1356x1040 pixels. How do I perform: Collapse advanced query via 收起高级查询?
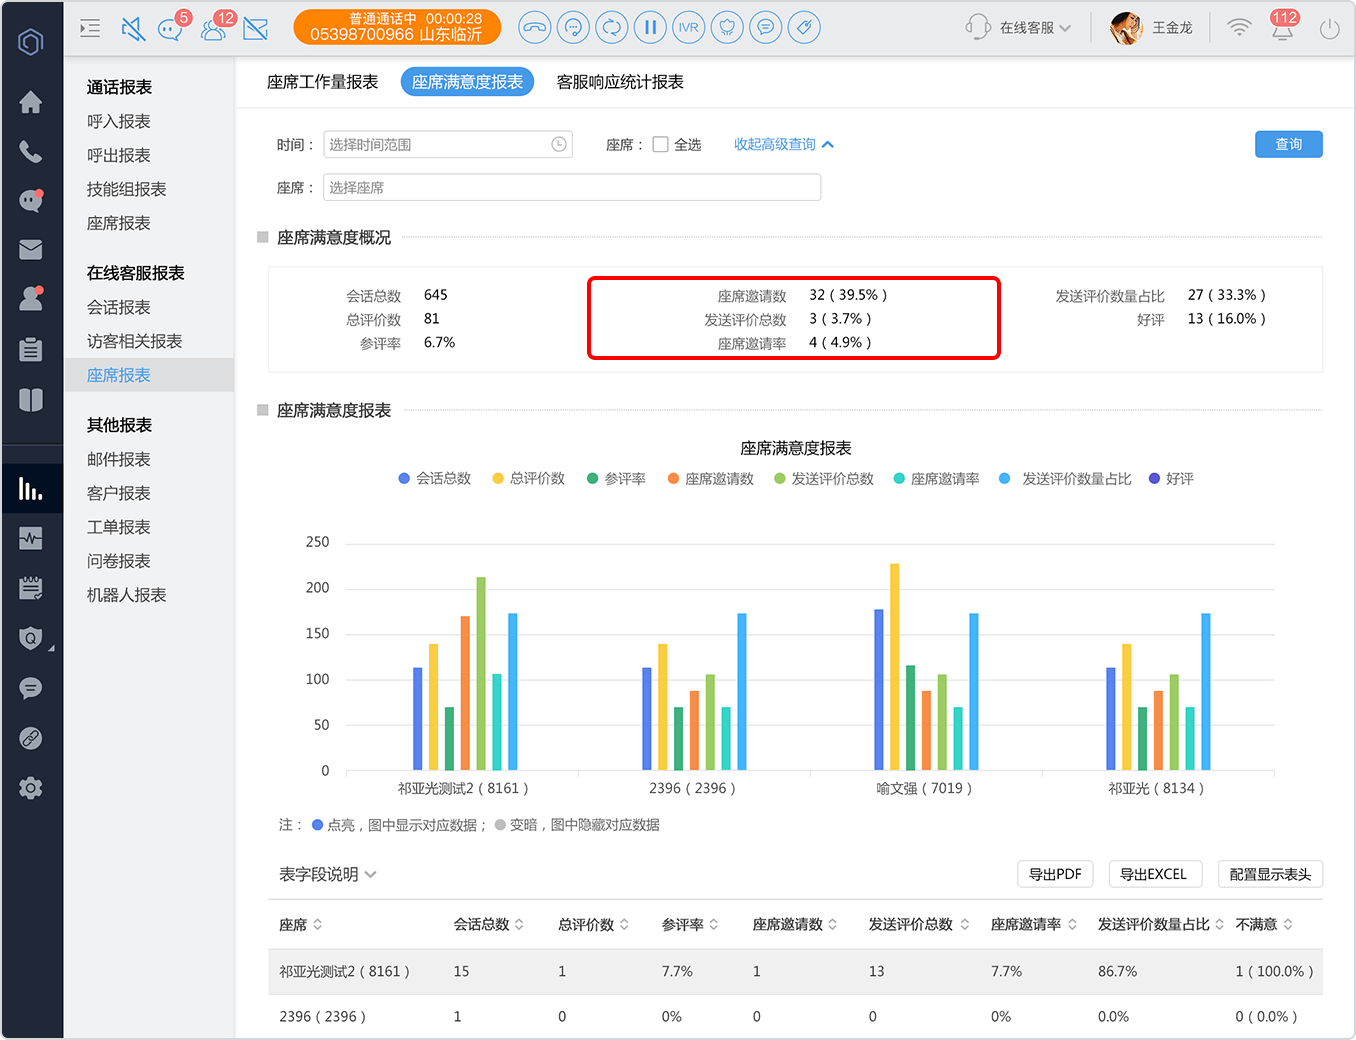point(784,145)
